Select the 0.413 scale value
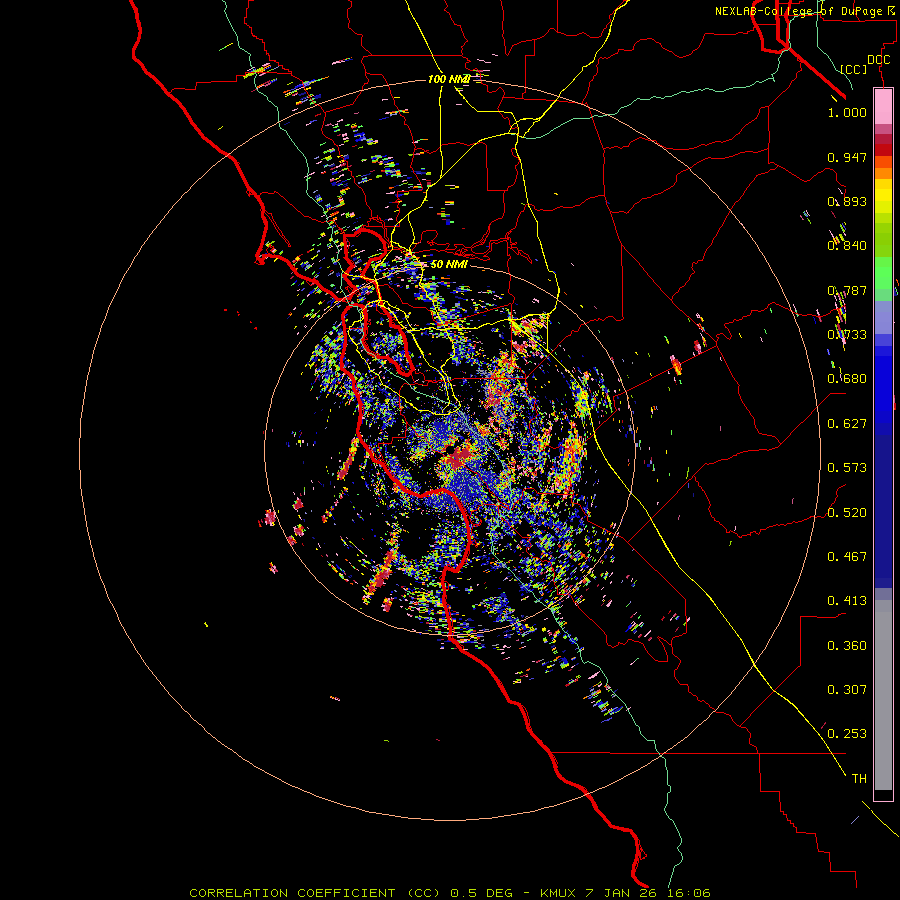900x900 pixels. [847, 601]
